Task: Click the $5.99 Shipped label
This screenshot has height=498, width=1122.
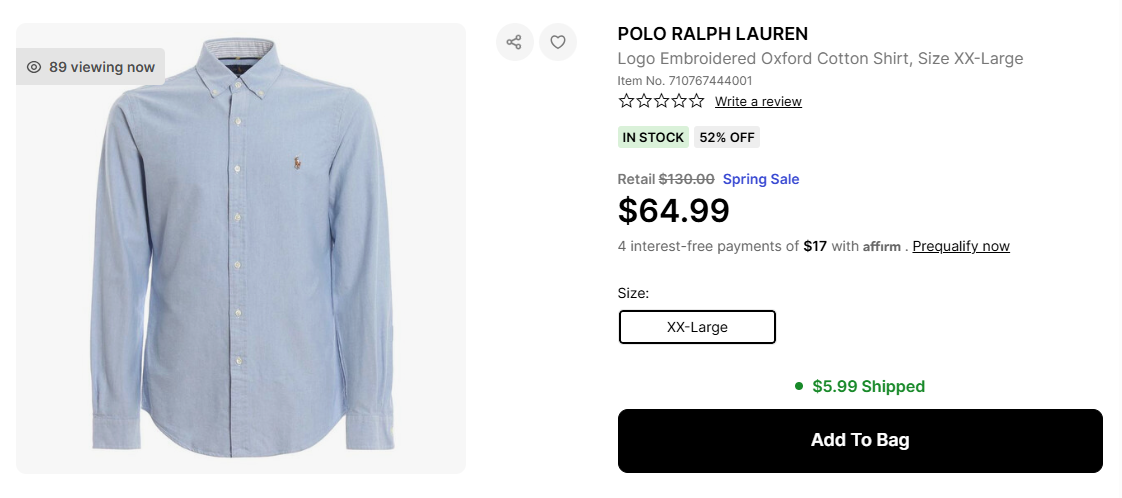Action: [868, 386]
